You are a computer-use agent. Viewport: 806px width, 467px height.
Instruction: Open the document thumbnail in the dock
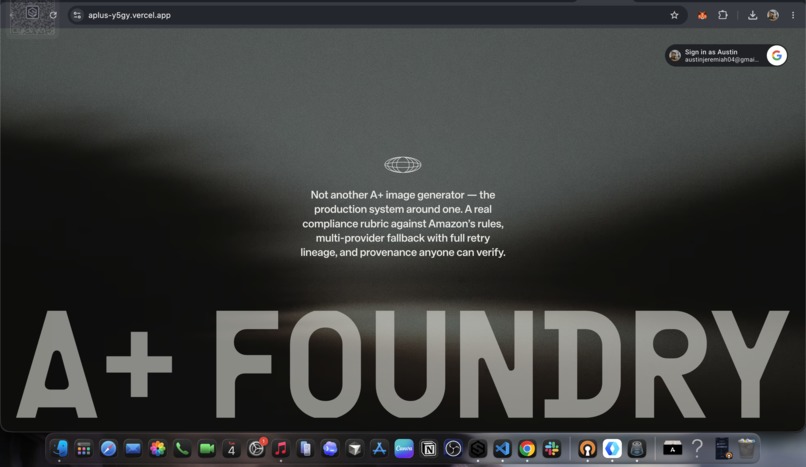pyautogui.click(x=722, y=449)
